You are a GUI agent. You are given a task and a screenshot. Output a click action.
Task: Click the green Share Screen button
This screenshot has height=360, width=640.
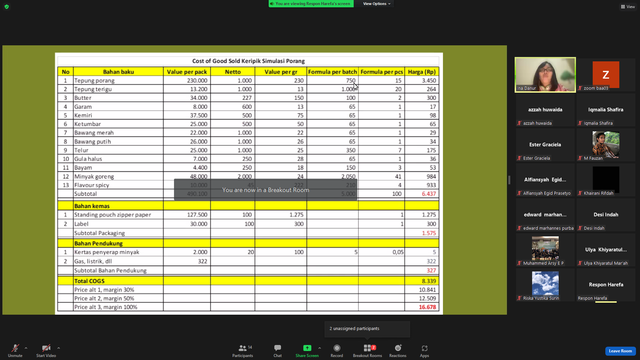pyautogui.click(x=307, y=350)
